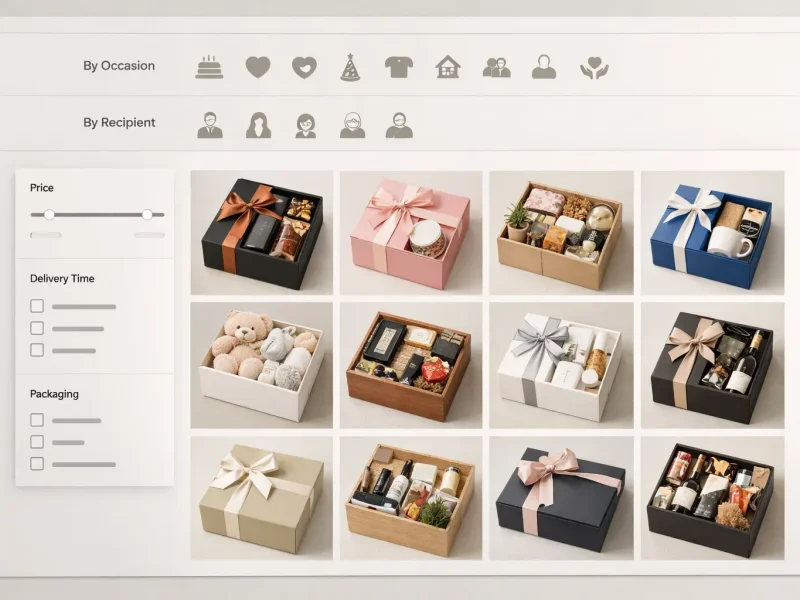View the white box with gray ribbon
The width and height of the screenshot is (800, 600).
tap(561, 365)
